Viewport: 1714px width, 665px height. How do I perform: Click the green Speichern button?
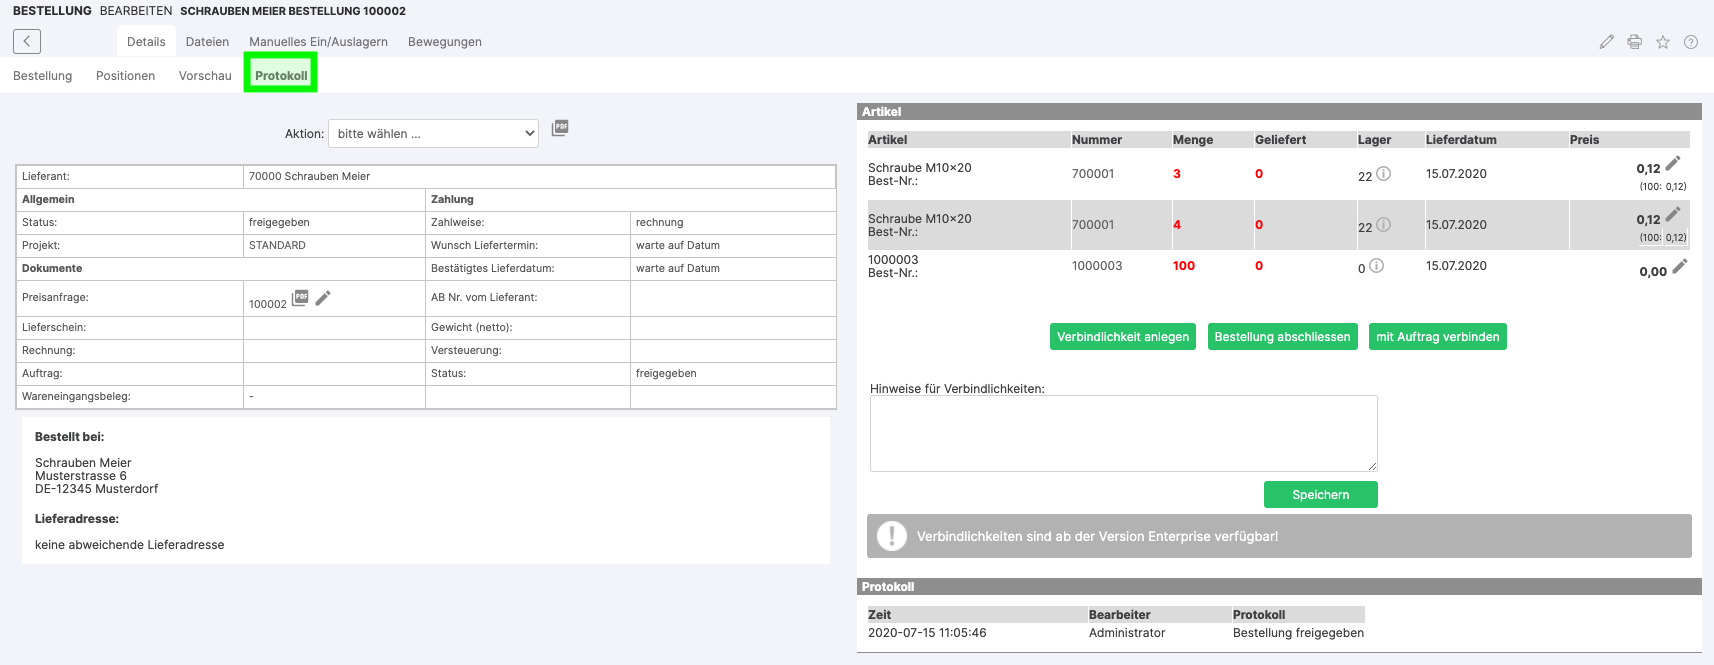(x=1320, y=495)
